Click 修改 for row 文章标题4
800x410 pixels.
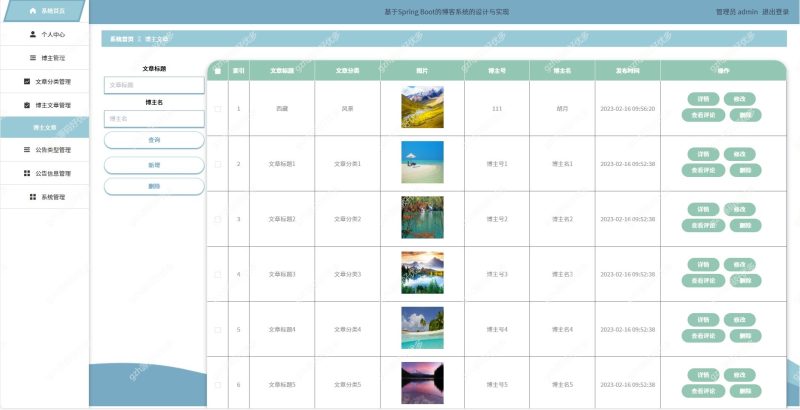(x=739, y=320)
